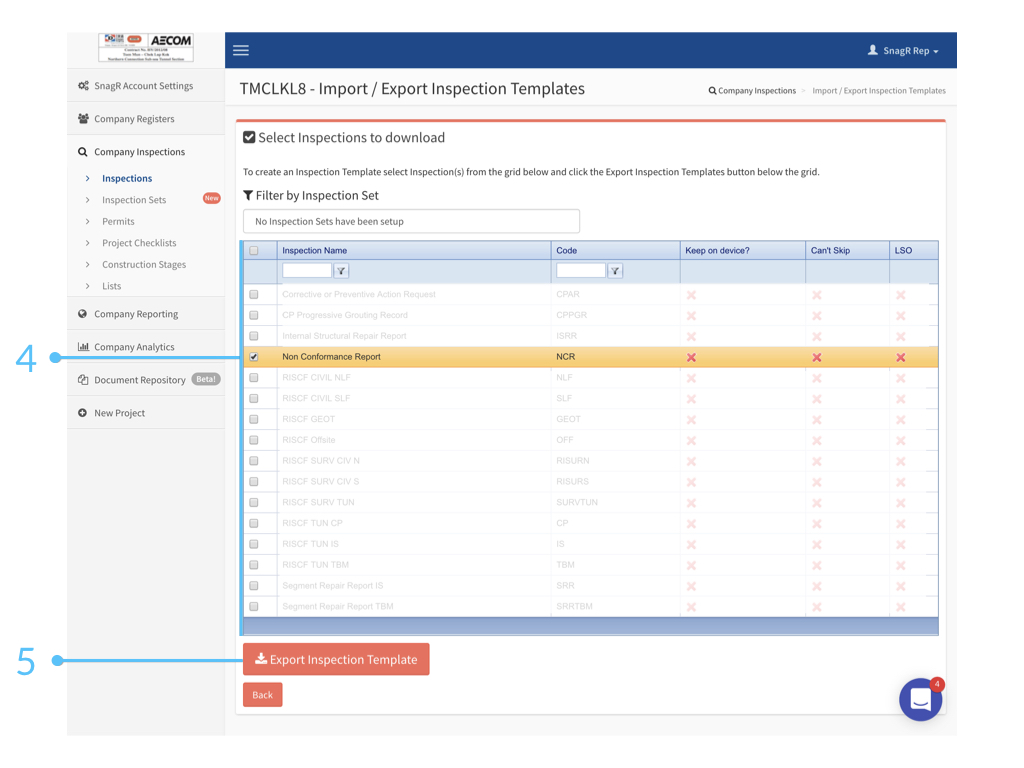Click the Code filter funnel icon

(615, 270)
